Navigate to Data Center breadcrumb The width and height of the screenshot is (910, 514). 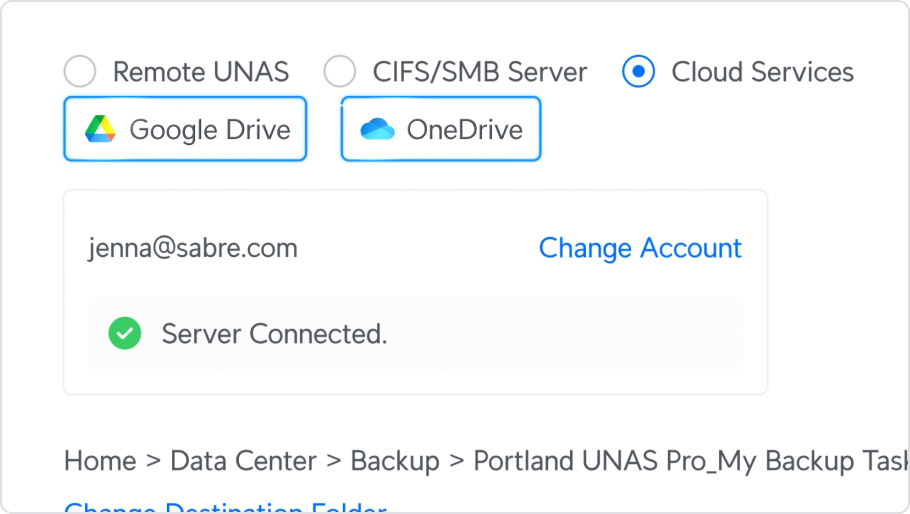(243, 461)
